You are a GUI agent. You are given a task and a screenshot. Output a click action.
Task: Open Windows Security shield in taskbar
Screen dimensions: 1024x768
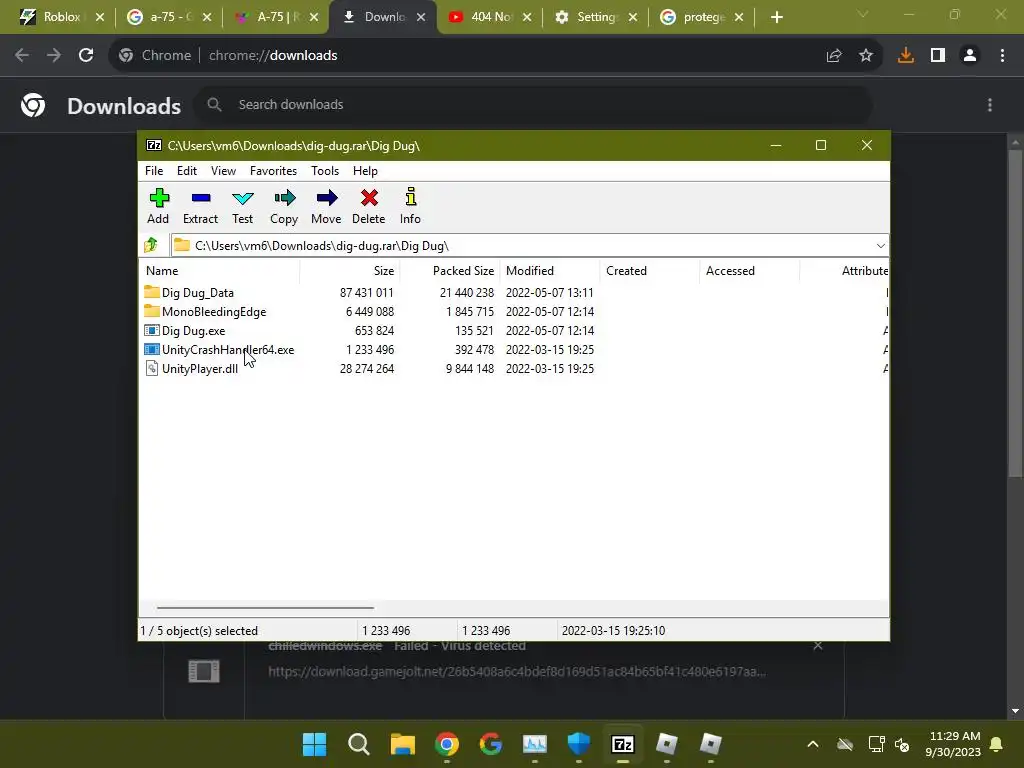[x=579, y=744]
